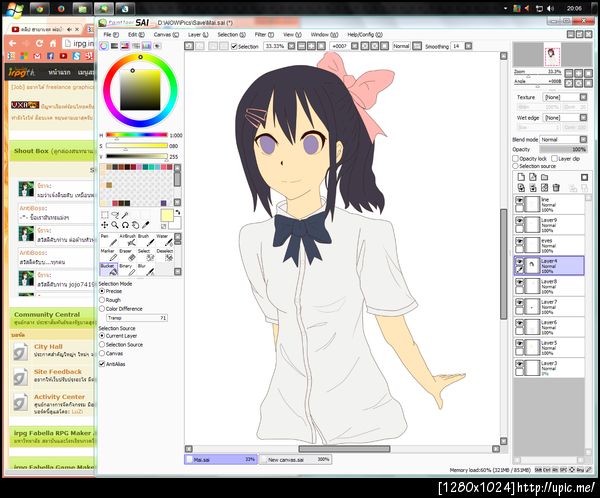Click the foreground yellow color swatch
600x498 pixels.
pyautogui.click(x=167, y=216)
